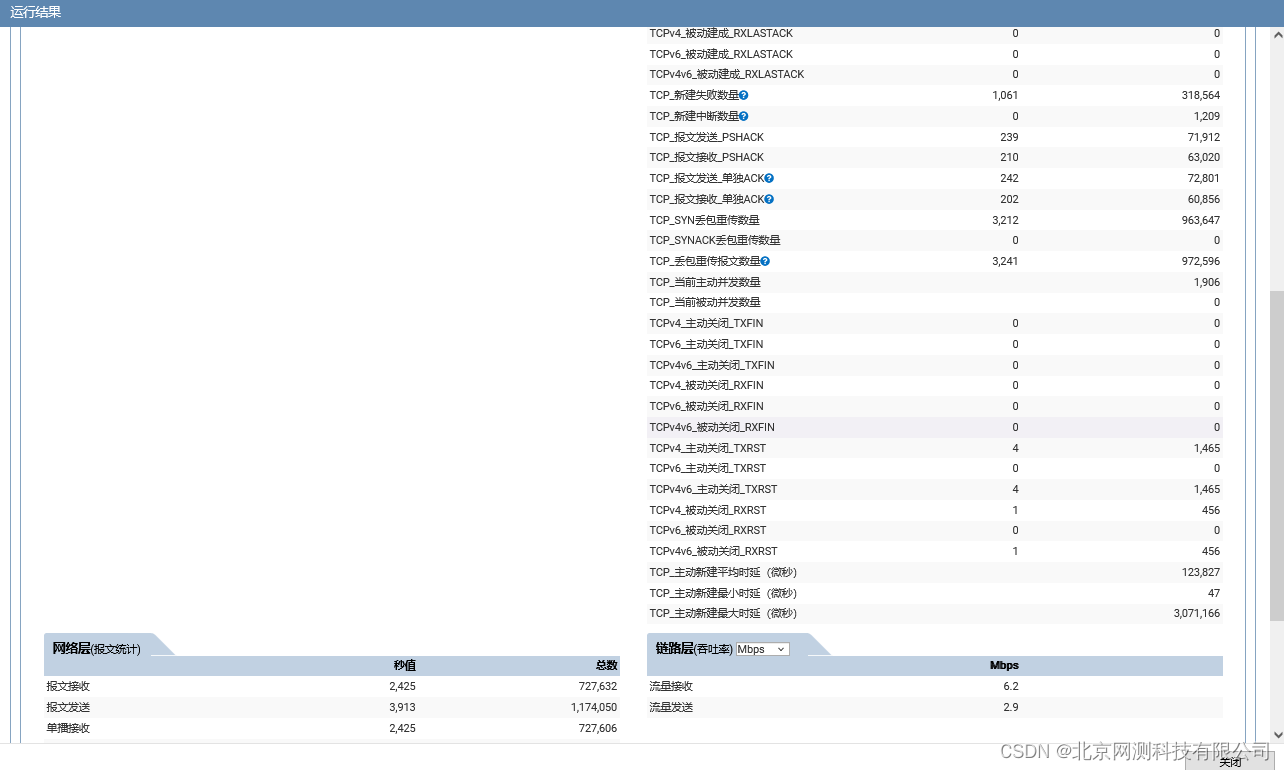Click the 318,564 total value
1284x770 pixels.
[x=1200, y=95]
